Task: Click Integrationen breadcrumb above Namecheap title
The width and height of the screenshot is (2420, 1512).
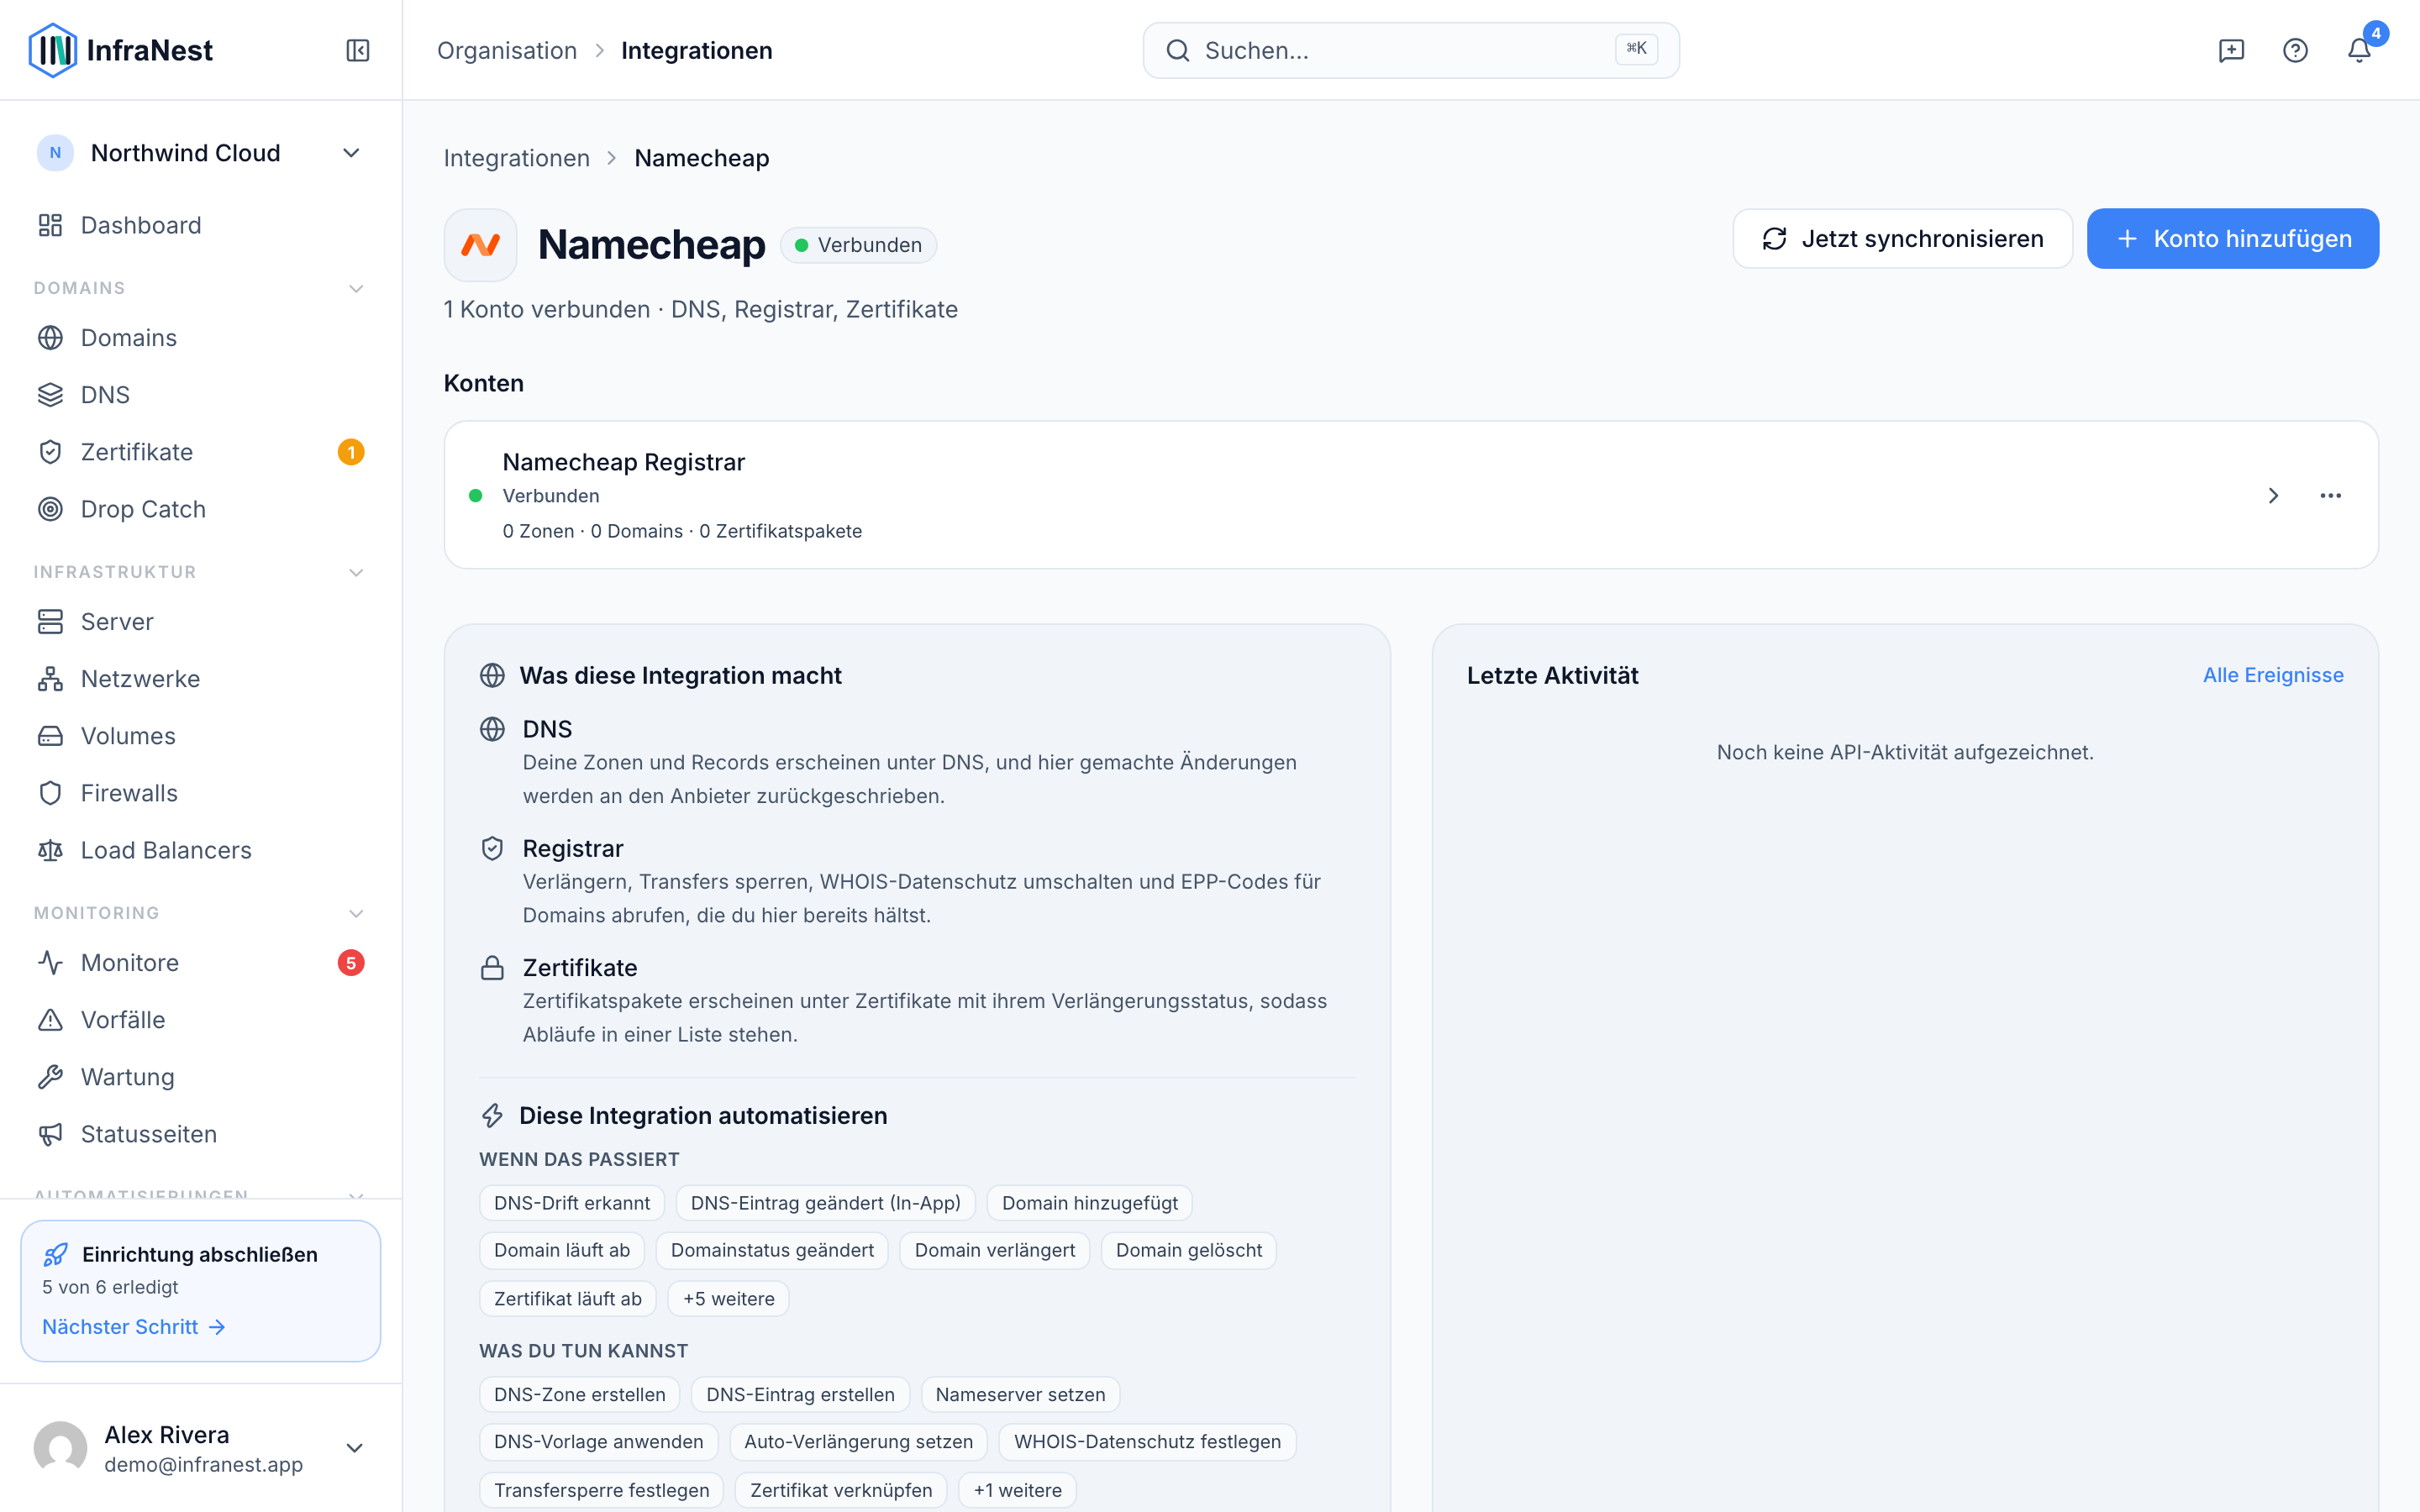Action: [x=517, y=158]
